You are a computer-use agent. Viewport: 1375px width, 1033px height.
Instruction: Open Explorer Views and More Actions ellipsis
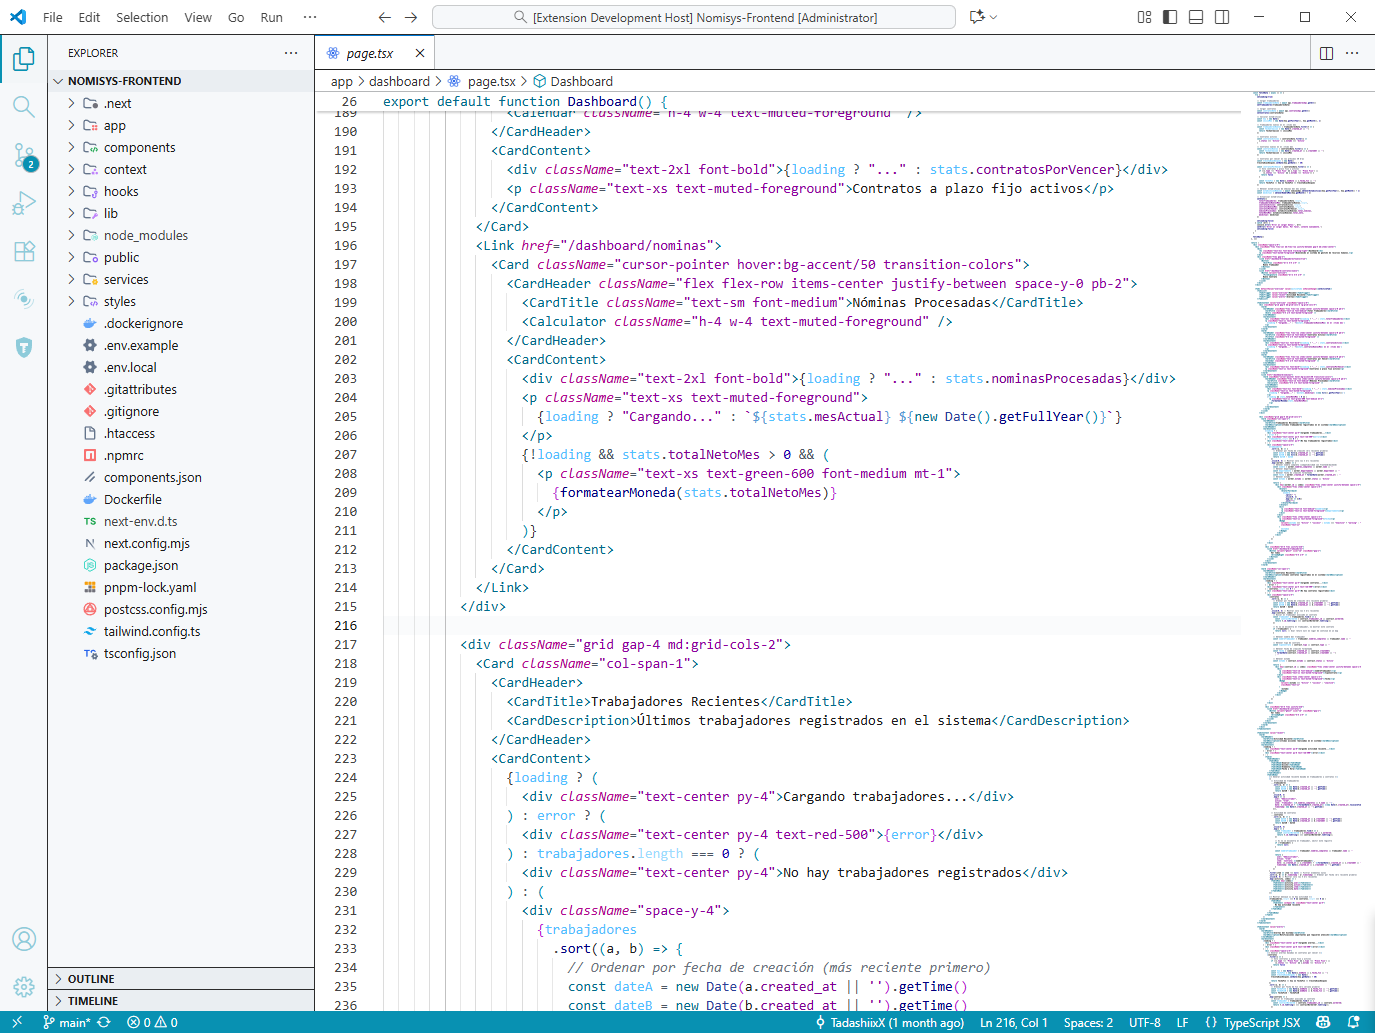[x=291, y=53]
